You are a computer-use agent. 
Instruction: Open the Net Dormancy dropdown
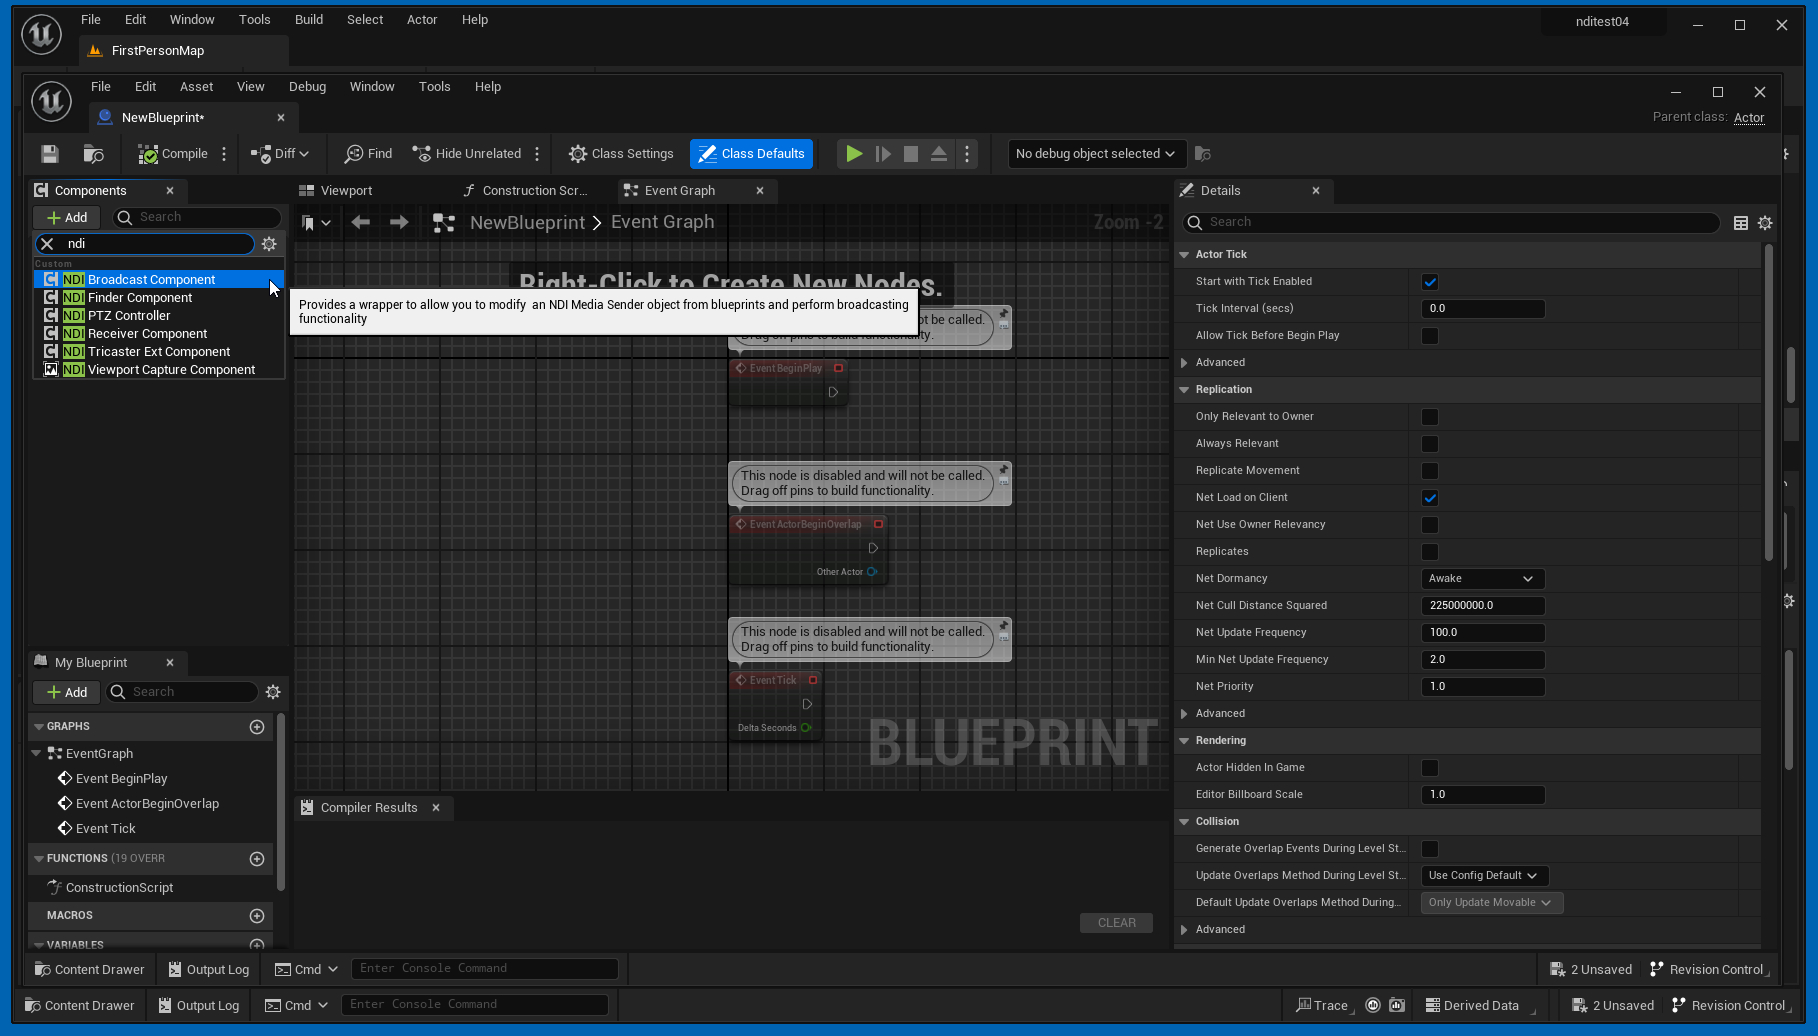pyautogui.click(x=1482, y=579)
